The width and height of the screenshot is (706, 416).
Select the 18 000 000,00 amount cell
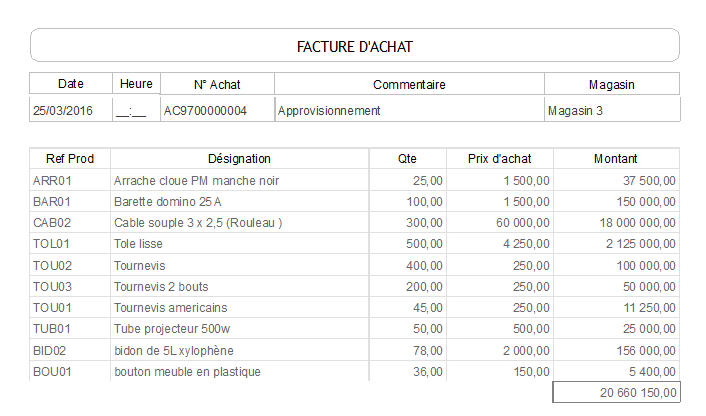coord(616,223)
